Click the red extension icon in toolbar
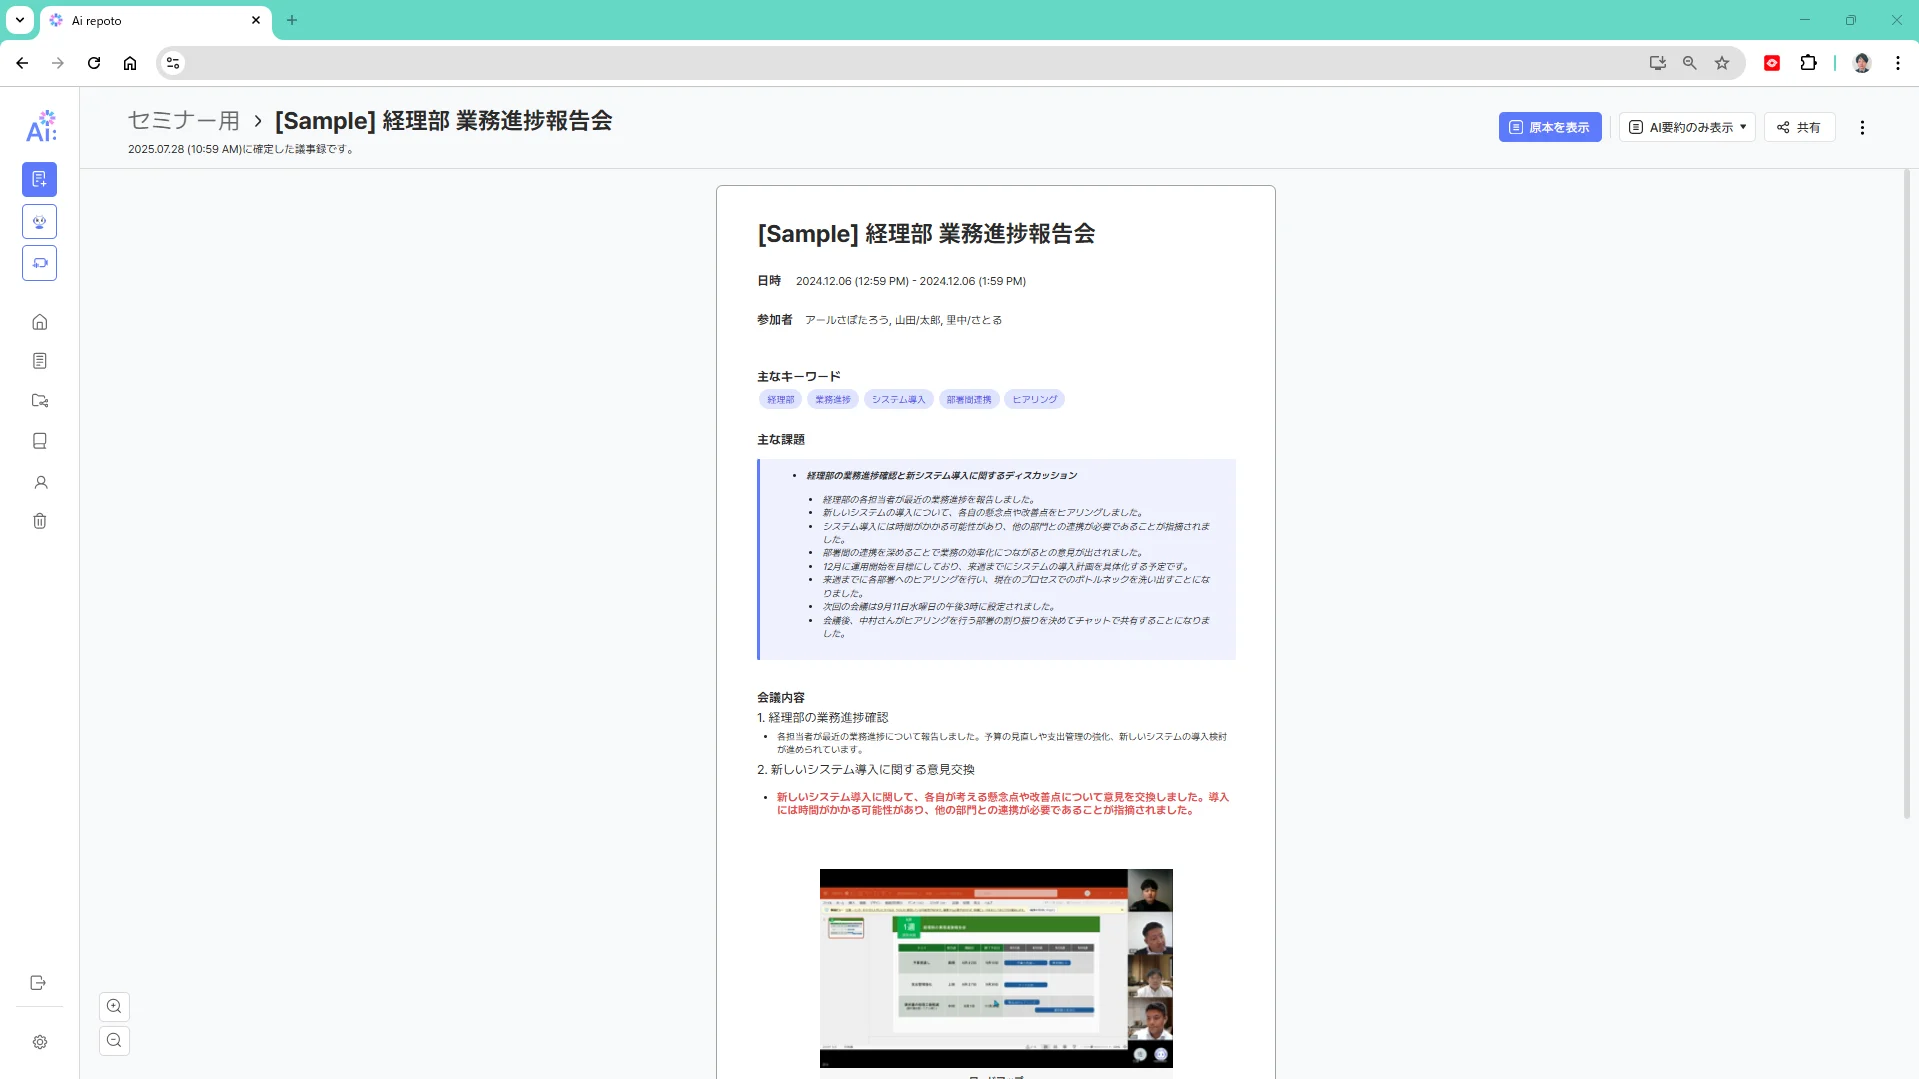 click(x=1772, y=63)
